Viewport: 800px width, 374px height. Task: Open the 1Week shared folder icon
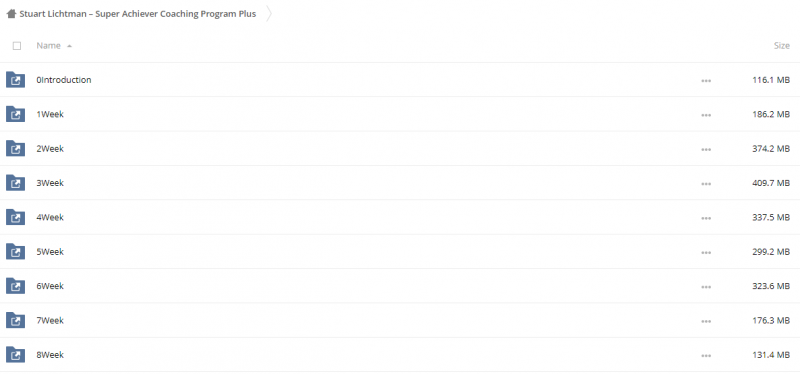pos(15,114)
